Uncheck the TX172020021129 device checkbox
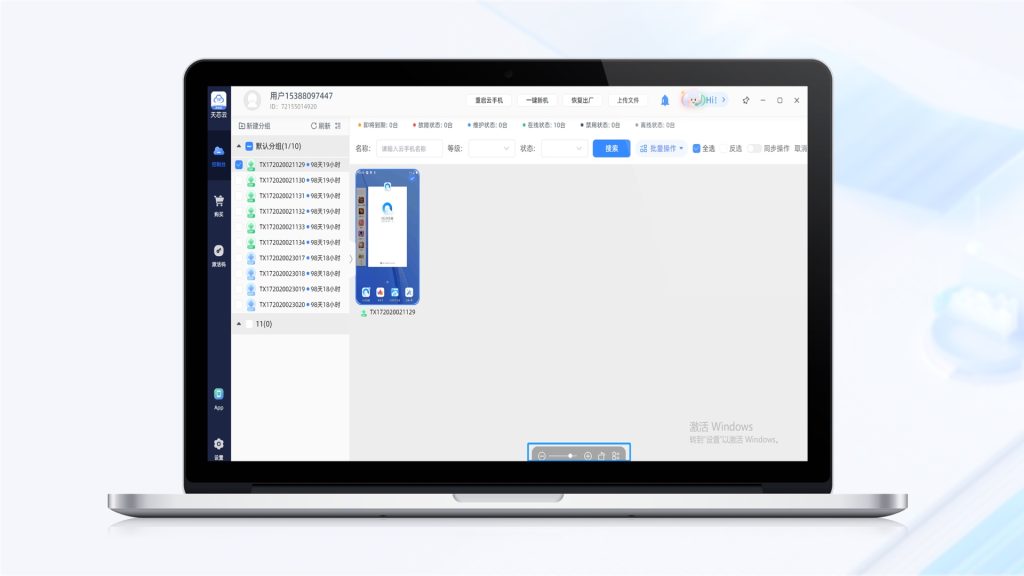Screen dimensions: 1024x576 coord(239,165)
